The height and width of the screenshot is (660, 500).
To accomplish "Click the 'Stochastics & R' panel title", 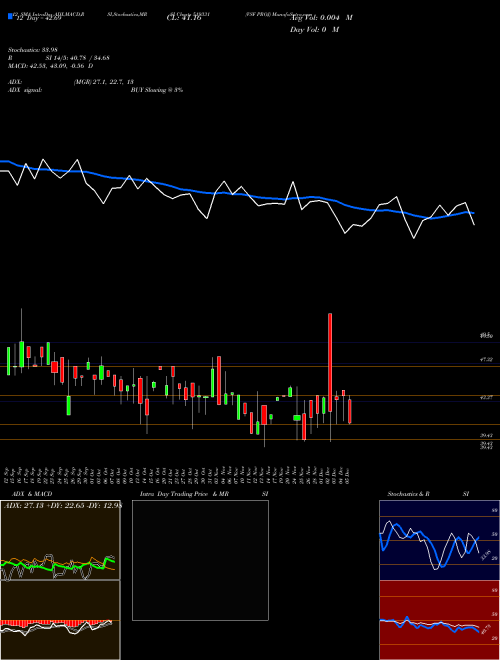I will (x=408, y=494).
